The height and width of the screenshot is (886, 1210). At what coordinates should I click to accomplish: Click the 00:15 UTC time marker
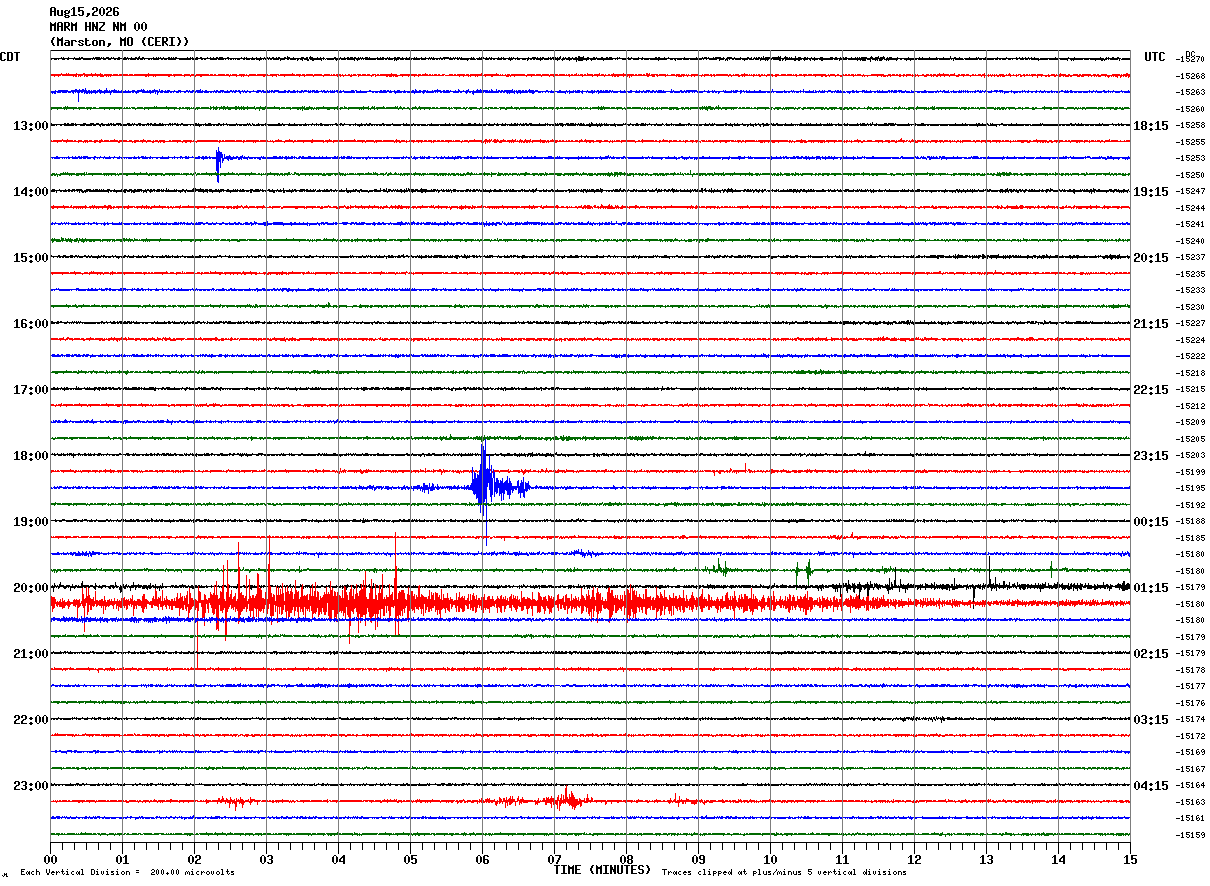[1151, 522]
